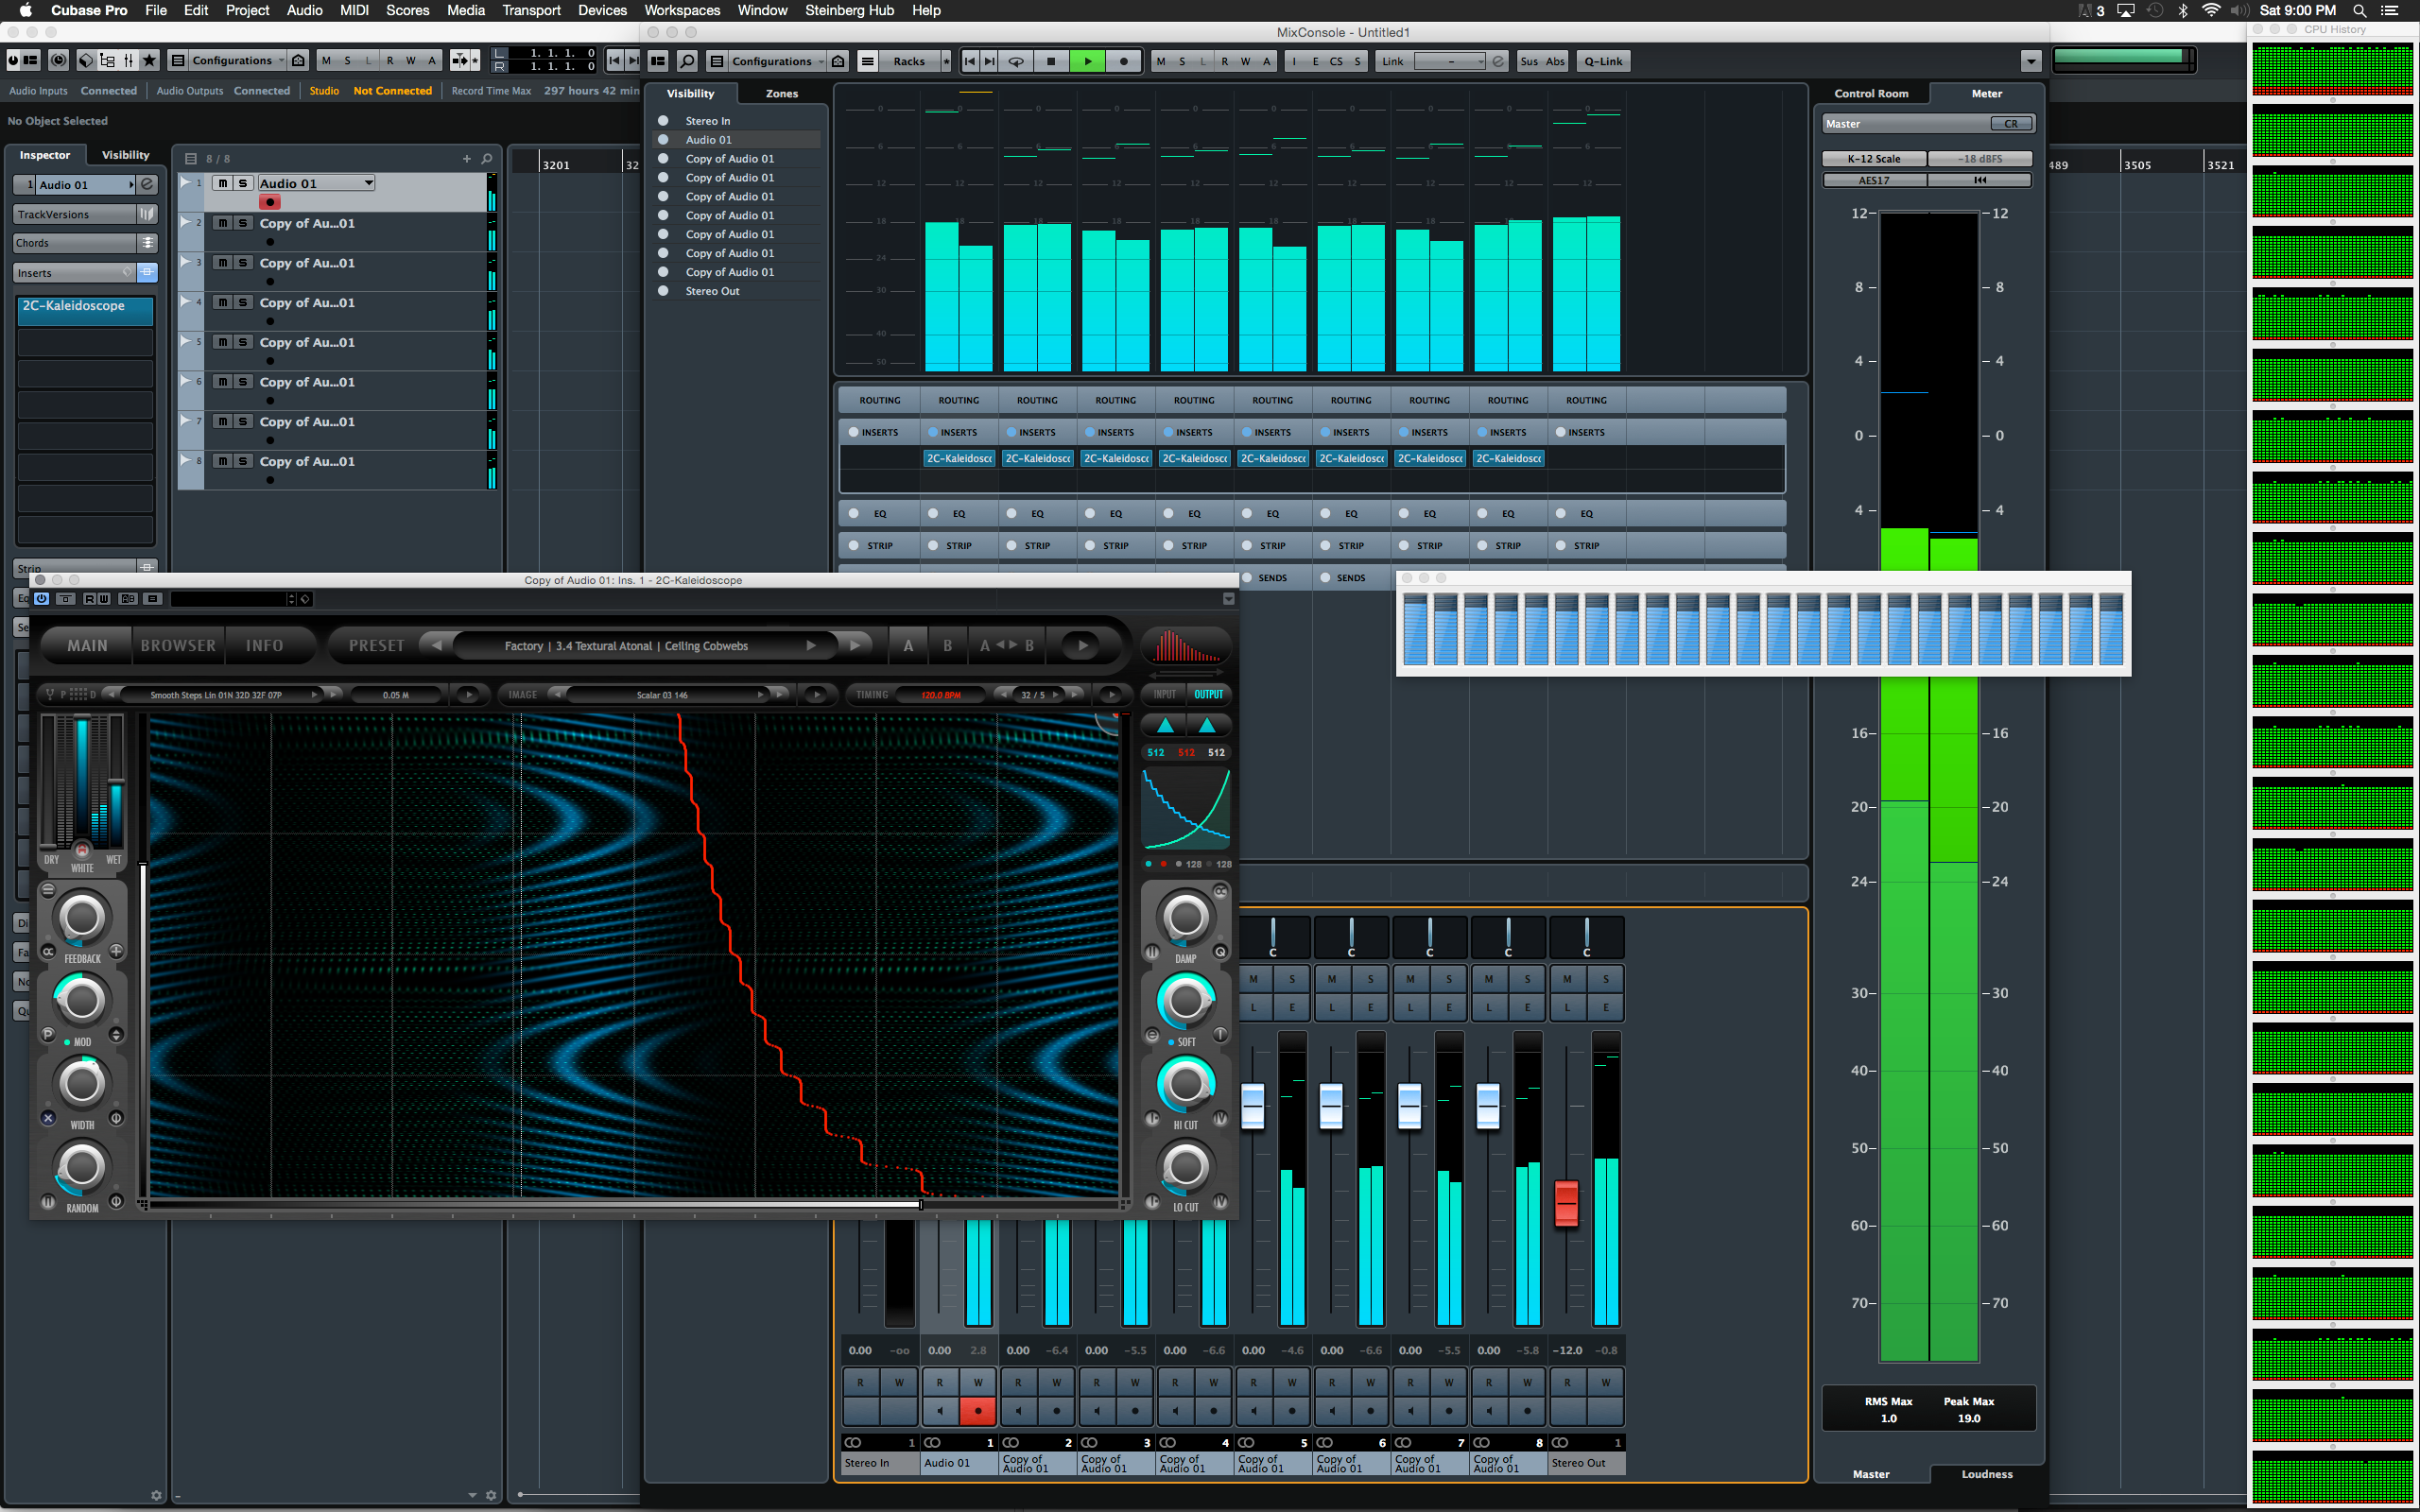Open plugin window context menu arrow

(1228, 599)
